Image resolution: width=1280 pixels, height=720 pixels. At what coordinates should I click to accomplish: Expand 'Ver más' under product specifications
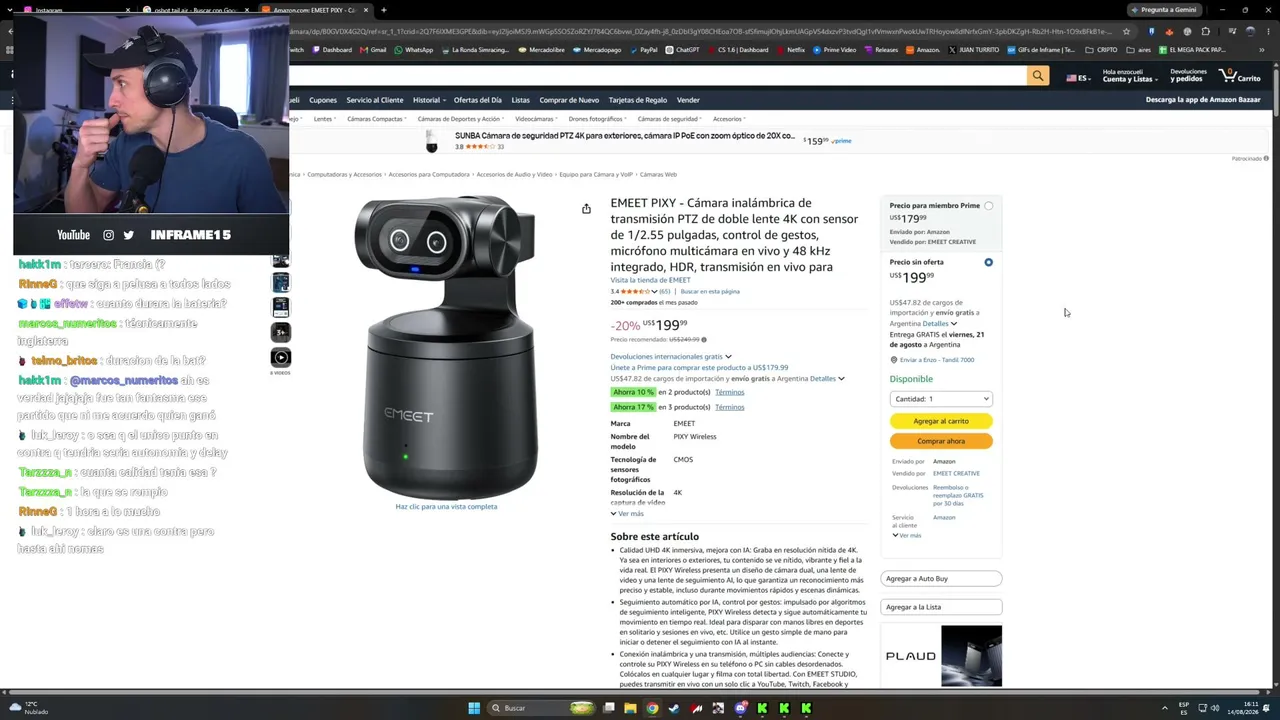pos(627,514)
